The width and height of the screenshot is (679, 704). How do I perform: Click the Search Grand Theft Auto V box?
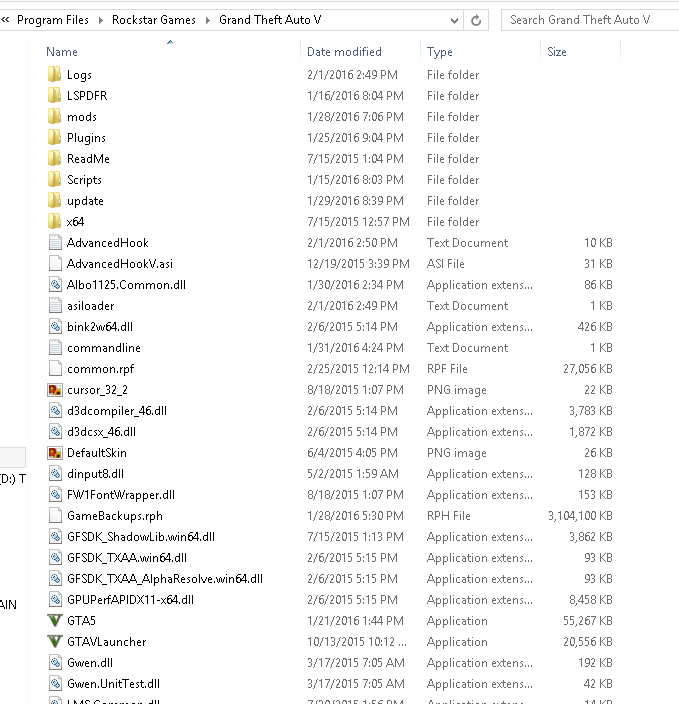590,20
